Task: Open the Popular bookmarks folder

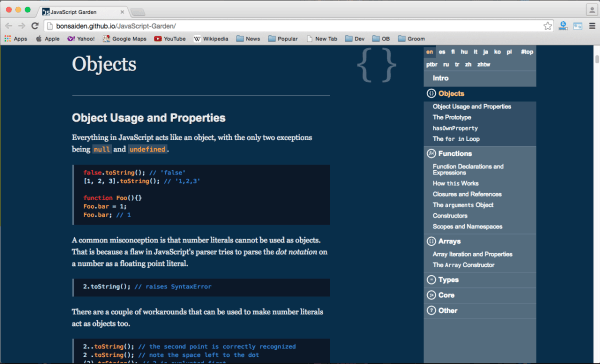Action: pos(283,39)
